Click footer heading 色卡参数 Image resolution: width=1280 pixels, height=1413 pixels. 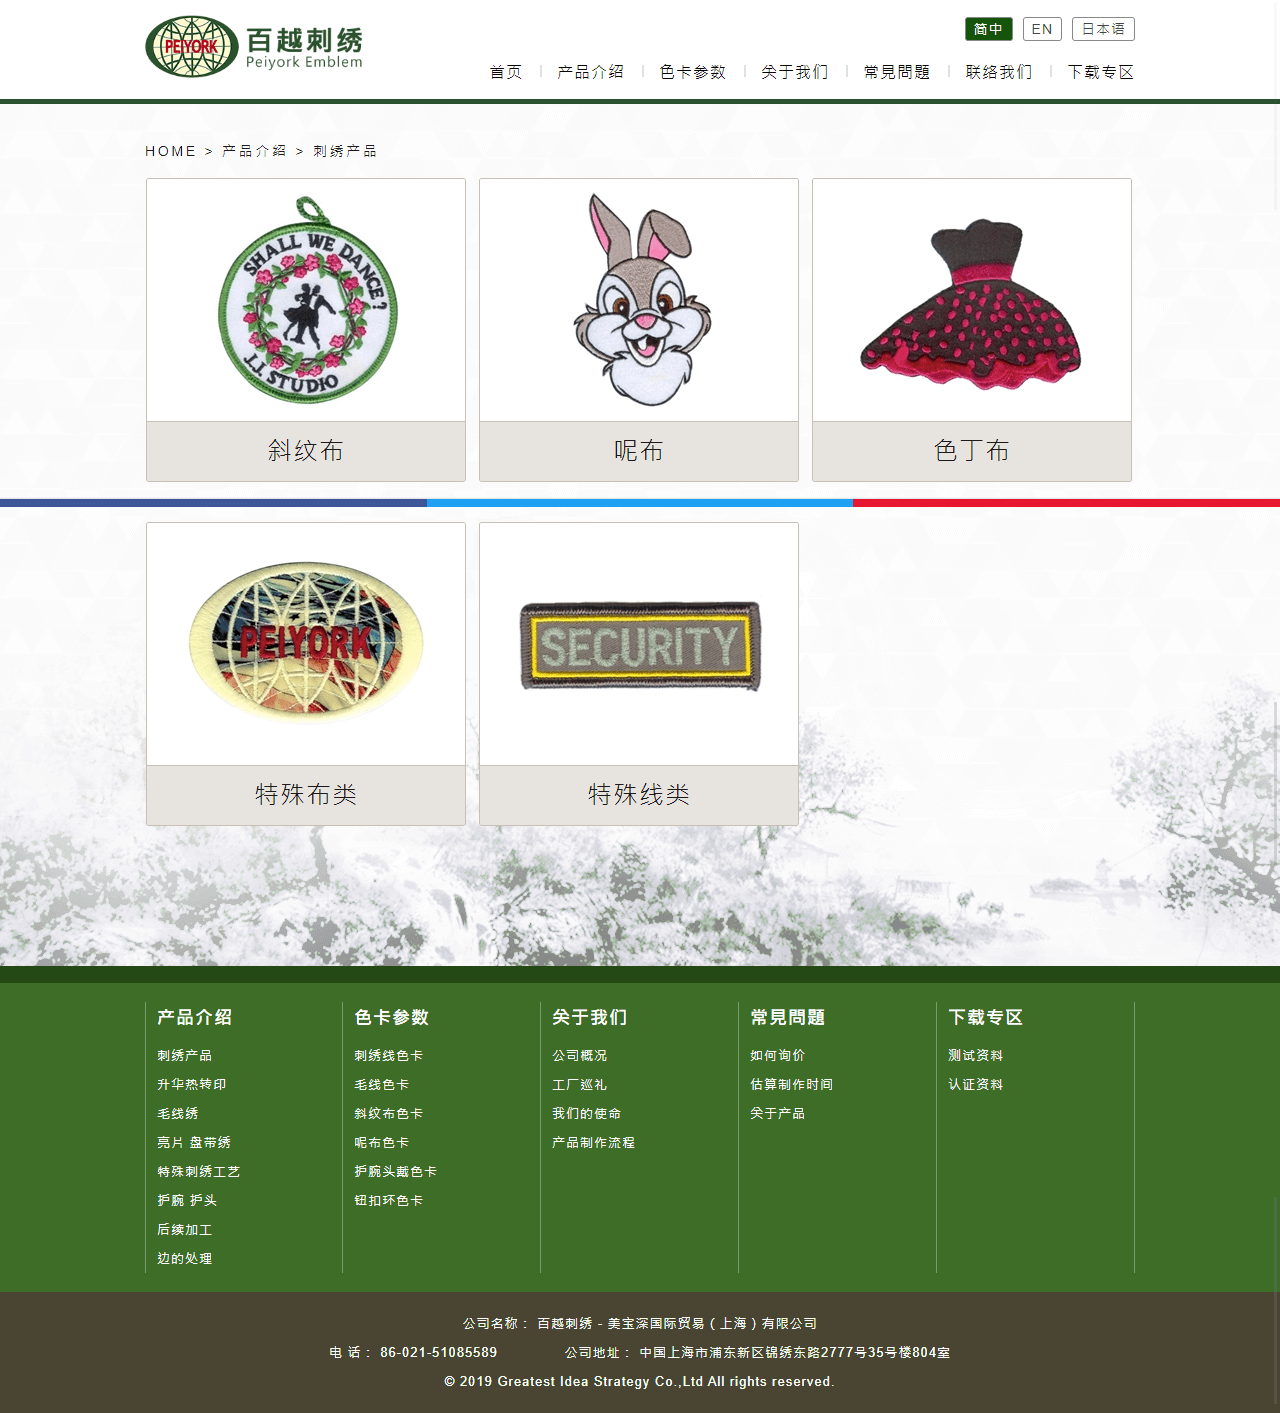(x=392, y=1017)
